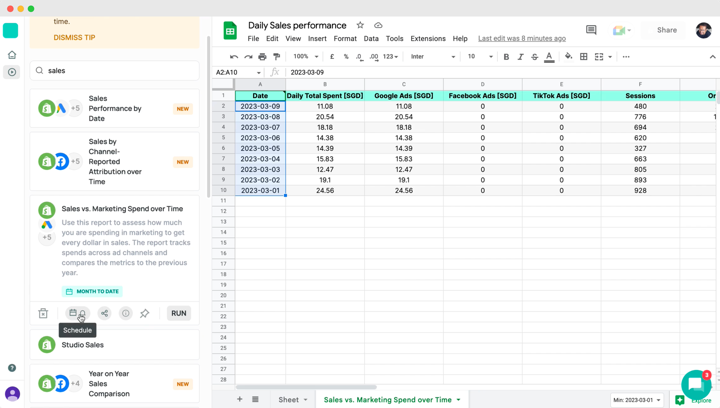Click DISMISS TIP in the sidebar
The width and height of the screenshot is (720, 408).
[74, 38]
